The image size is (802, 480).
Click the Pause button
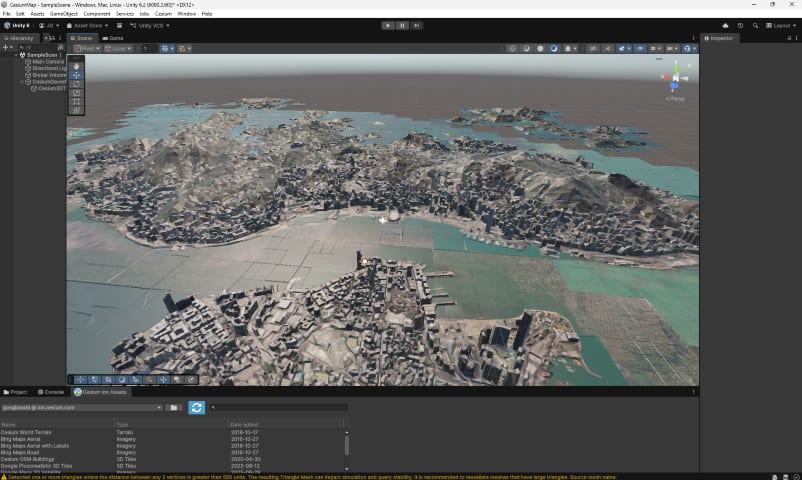[x=403, y=26]
